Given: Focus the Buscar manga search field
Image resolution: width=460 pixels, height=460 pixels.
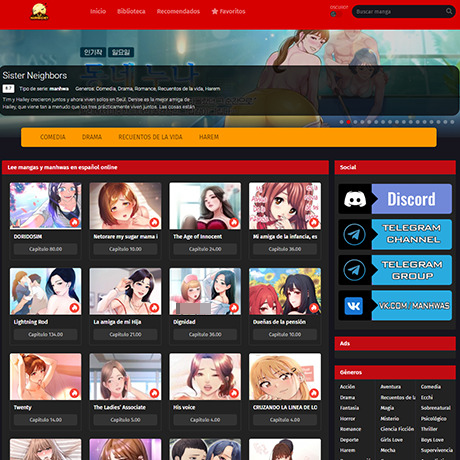Looking at the screenshot, I should click(x=398, y=12).
